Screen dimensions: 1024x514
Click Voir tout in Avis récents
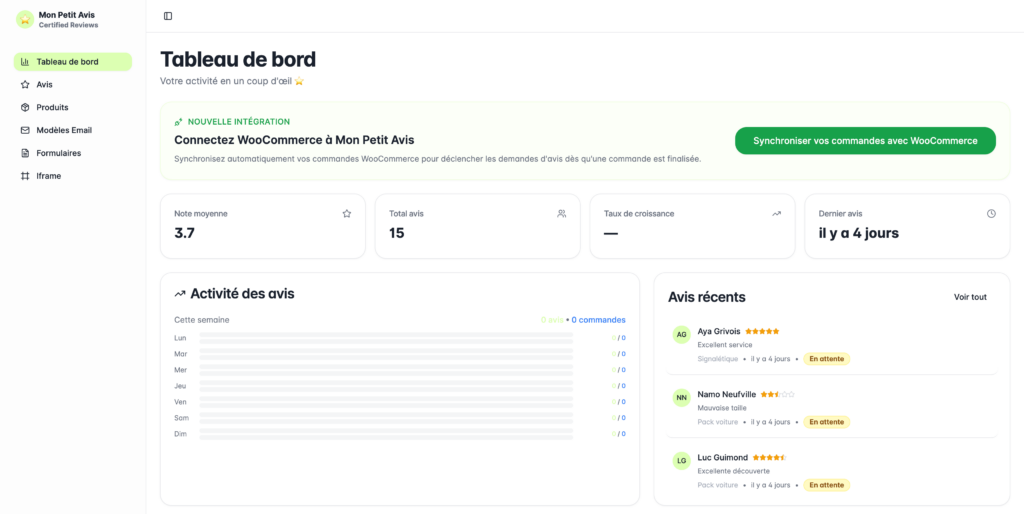pyautogui.click(x=970, y=297)
